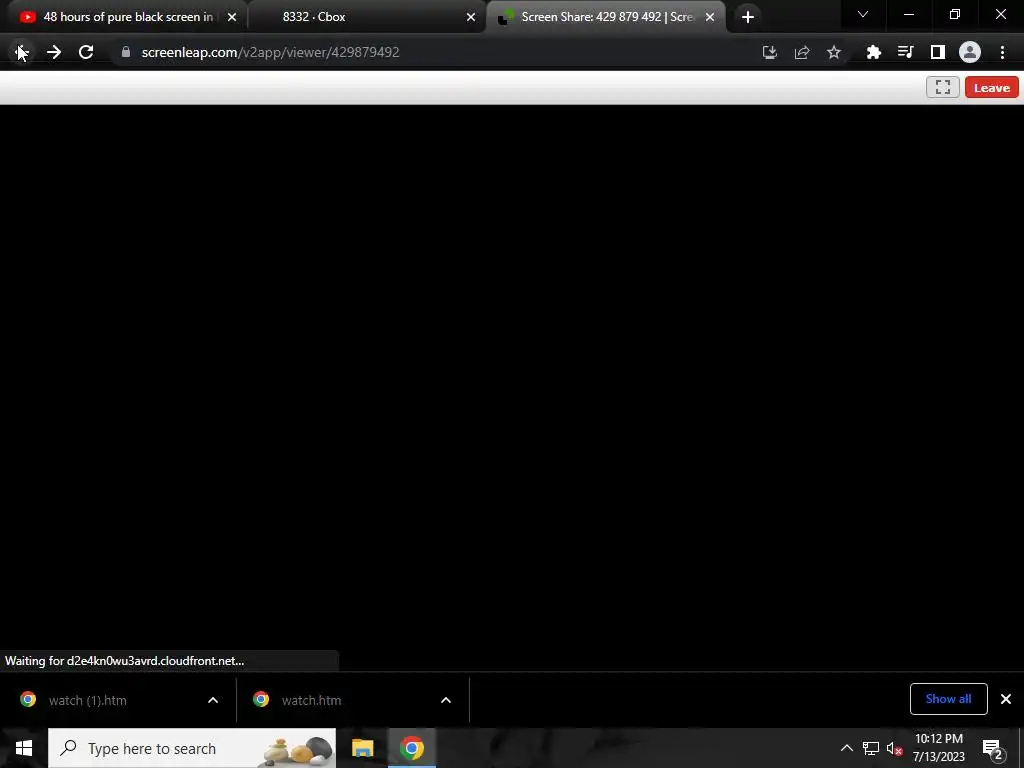View site information via the lock icon
The image size is (1024, 768).
125,52
